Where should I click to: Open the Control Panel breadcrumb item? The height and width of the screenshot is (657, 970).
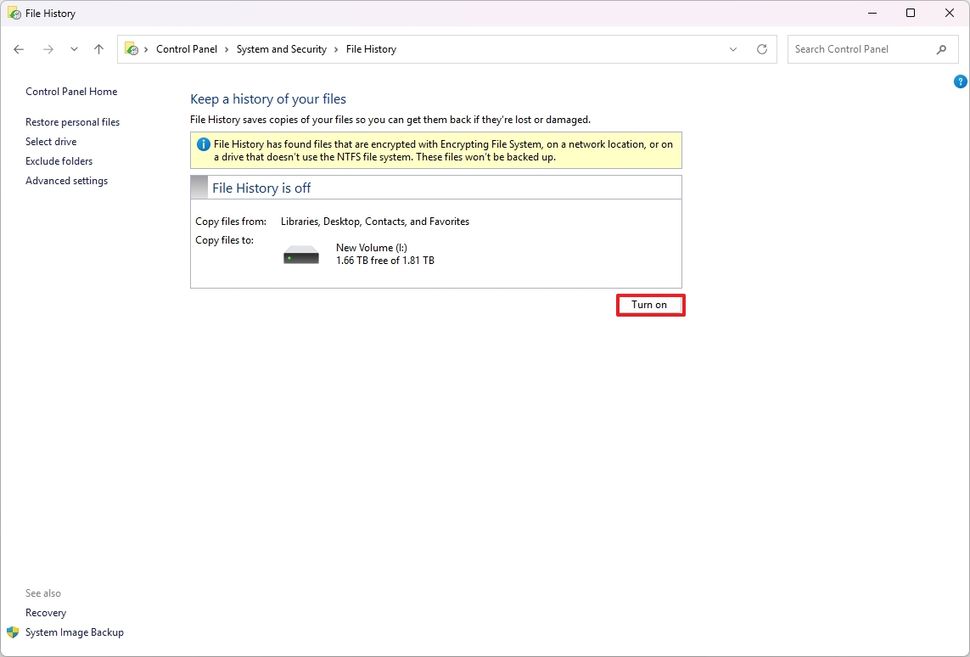click(185, 48)
